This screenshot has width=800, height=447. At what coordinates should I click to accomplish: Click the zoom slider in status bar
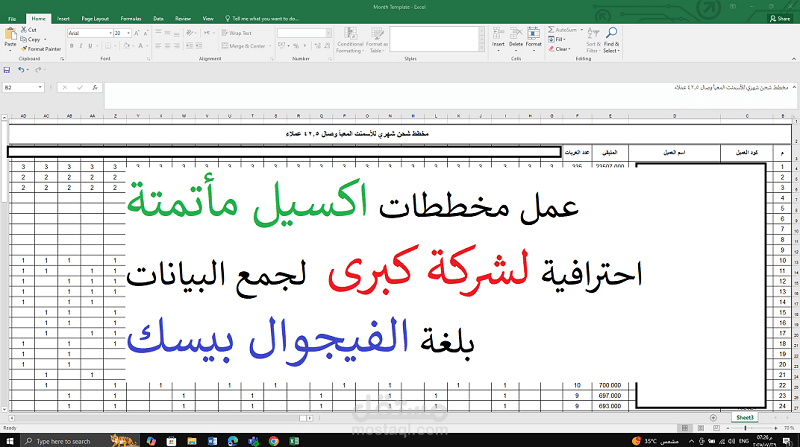[x=746, y=428]
